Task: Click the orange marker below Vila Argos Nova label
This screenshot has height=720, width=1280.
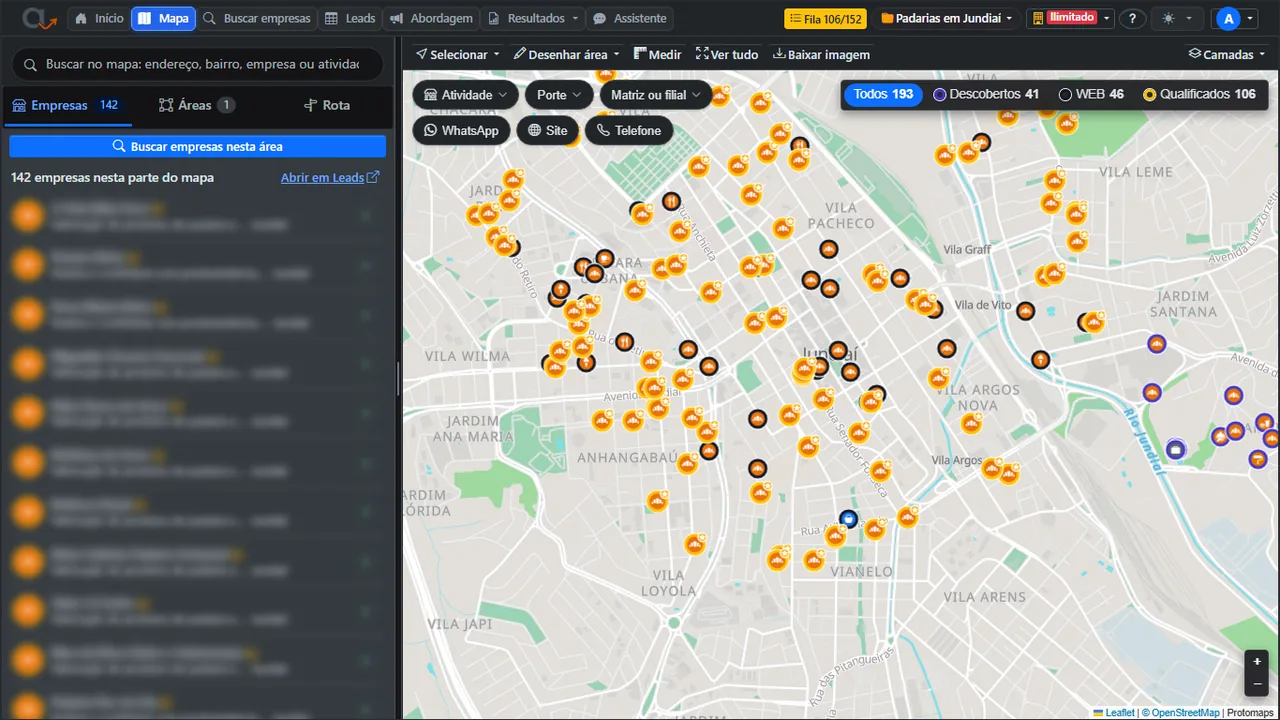Action: click(x=970, y=424)
